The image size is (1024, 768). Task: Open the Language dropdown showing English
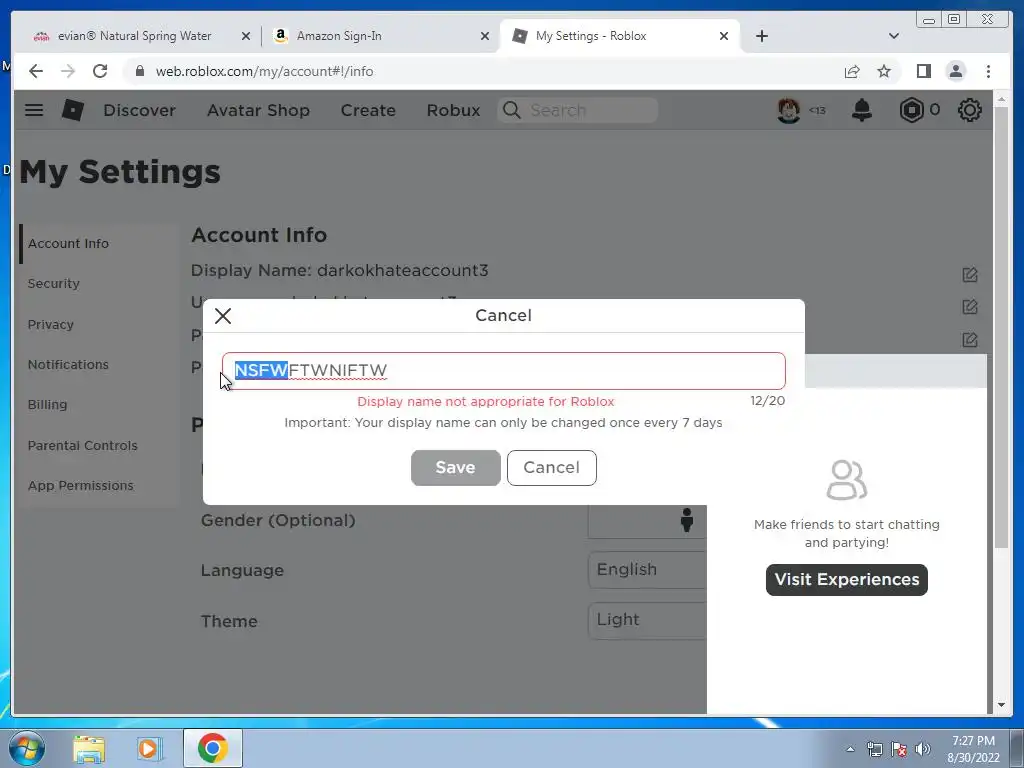click(647, 569)
